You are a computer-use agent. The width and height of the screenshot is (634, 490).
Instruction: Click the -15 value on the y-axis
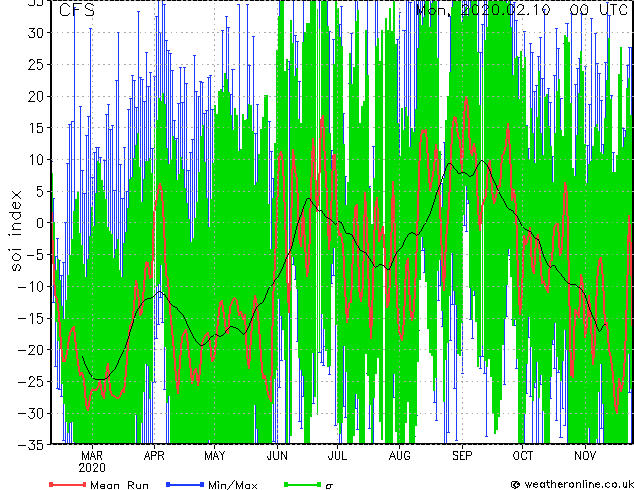click(31, 318)
